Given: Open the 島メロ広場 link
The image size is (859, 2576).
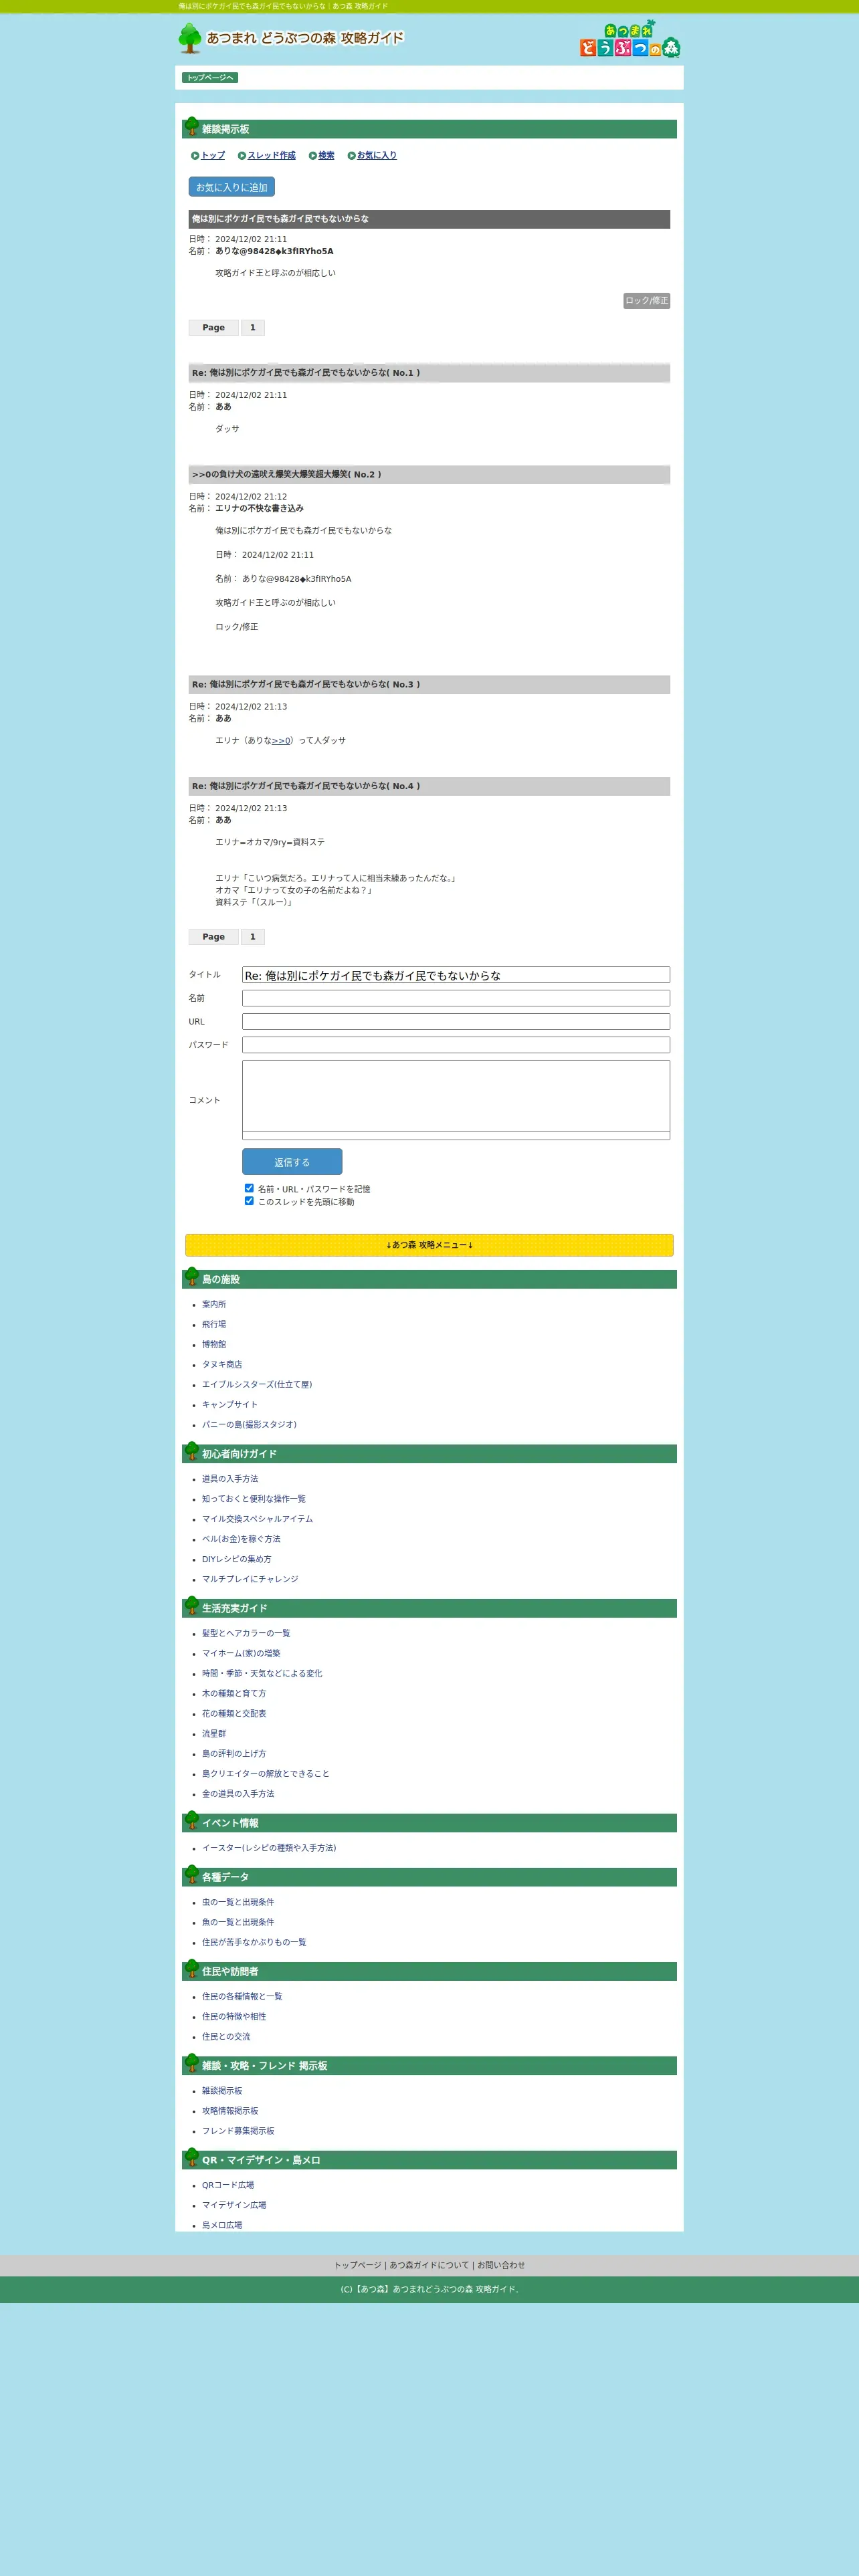Looking at the screenshot, I should click(222, 2225).
